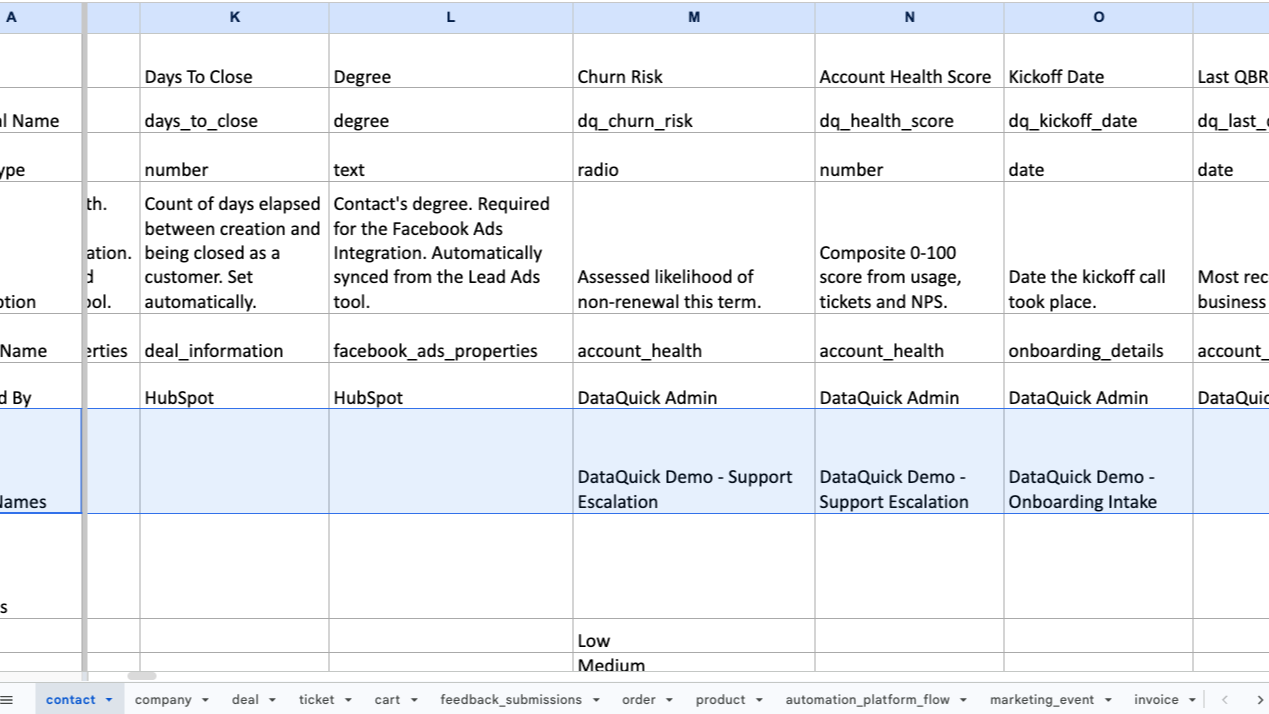Select column N header
This screenshot has width=1269, height=714.
pos(909,17)
